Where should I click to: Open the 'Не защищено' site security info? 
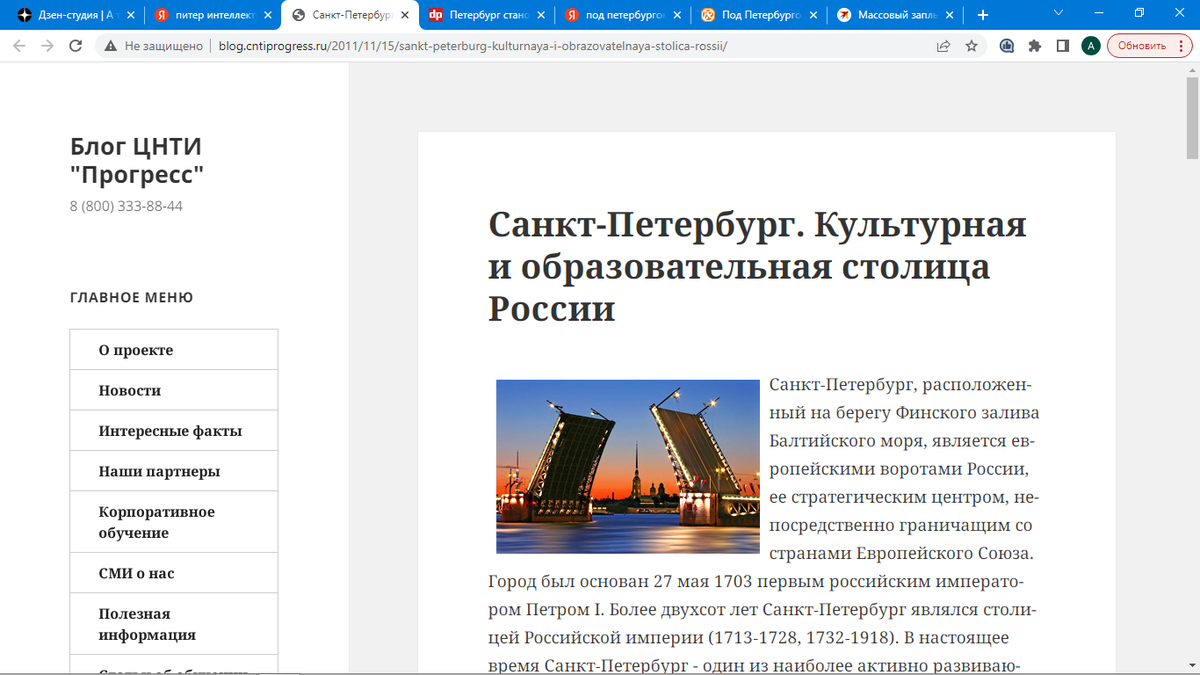[153, 46]
